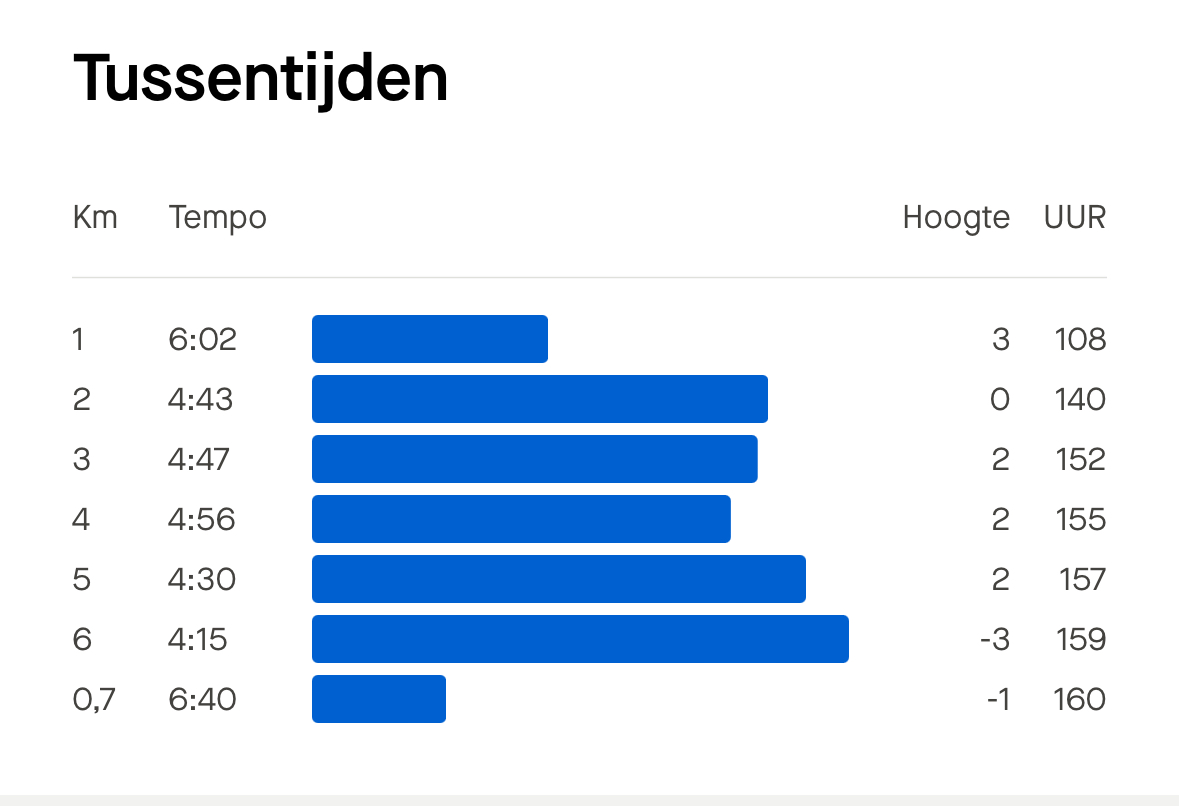Click the elevation value -3

[995, 640]
